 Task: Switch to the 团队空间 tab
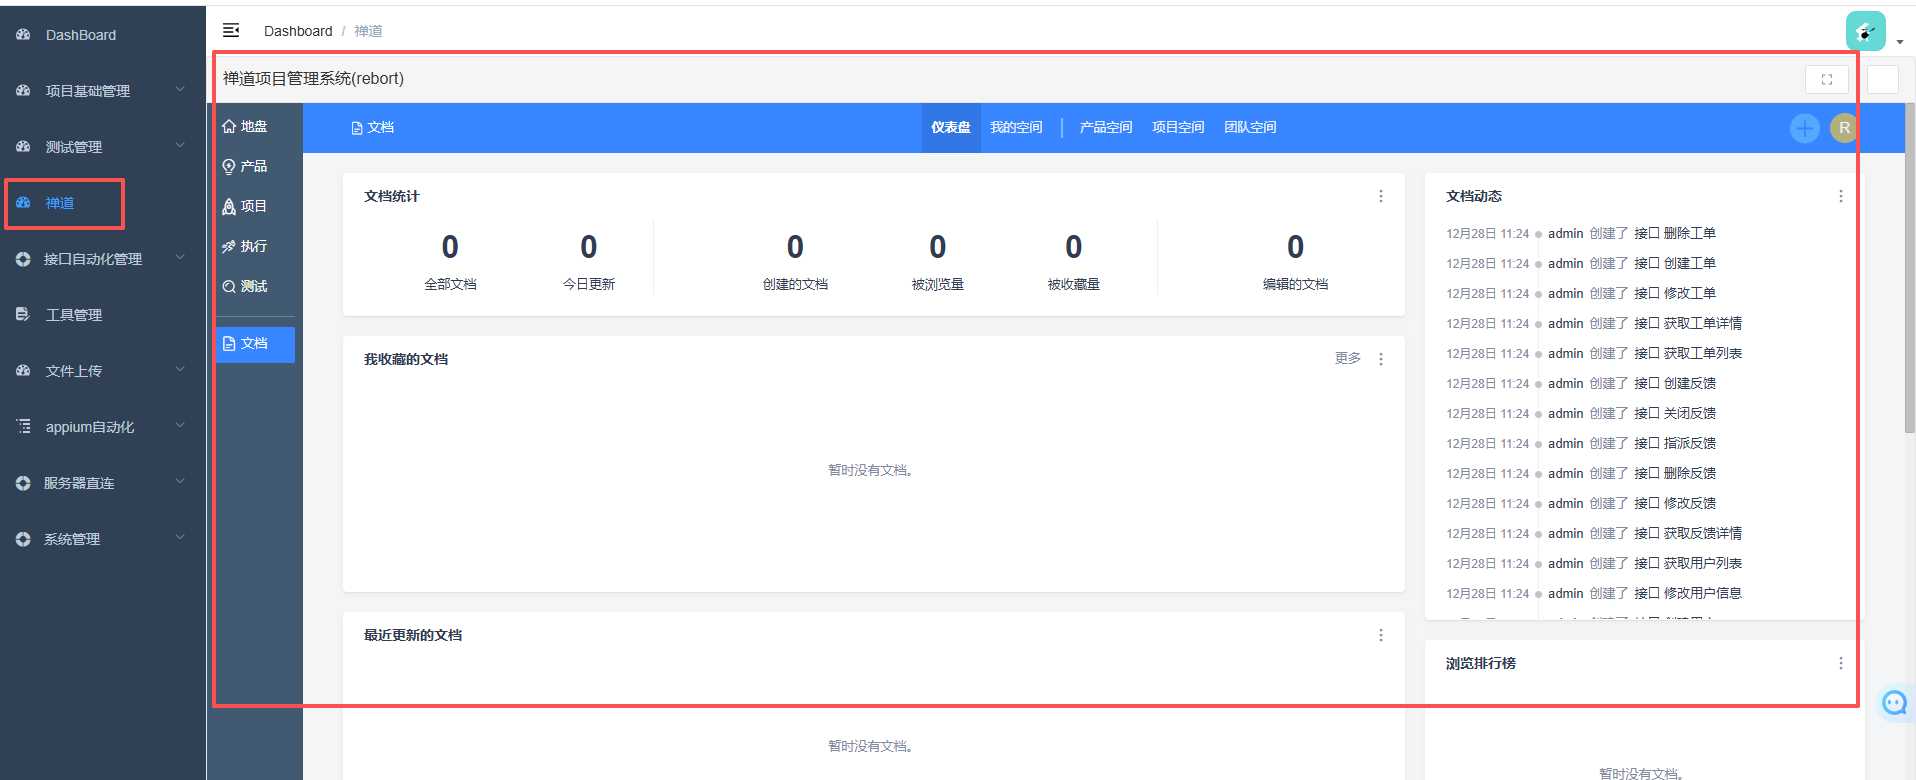point(1250,128)
